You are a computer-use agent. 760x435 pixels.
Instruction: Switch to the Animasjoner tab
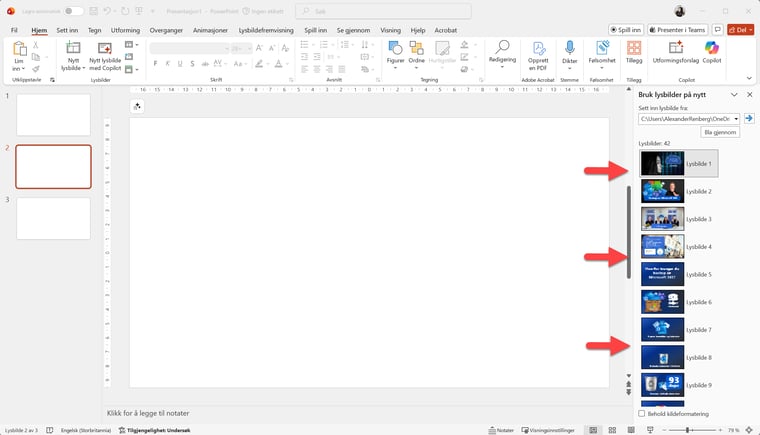[x=210, y=30]
